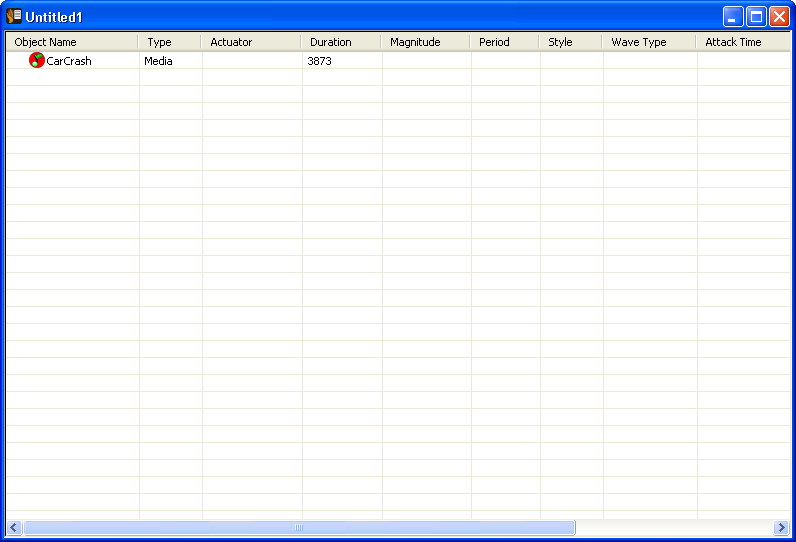Click the Style column header
The image size is (796, 542).
pyautogui.click(x=571, y=42)
